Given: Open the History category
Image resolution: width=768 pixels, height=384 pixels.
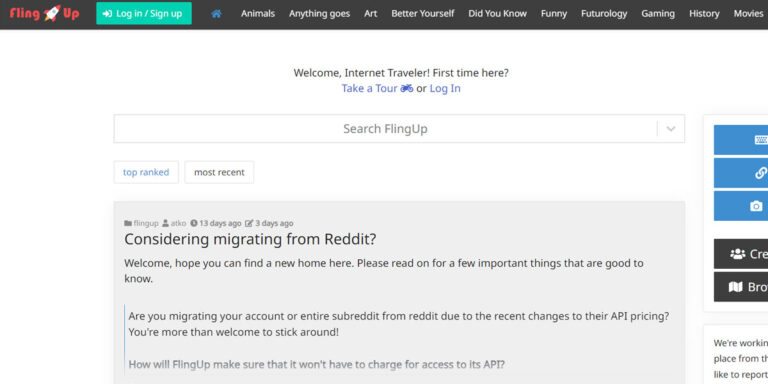Looking at the screenshot, I should [x=704, y=14].
